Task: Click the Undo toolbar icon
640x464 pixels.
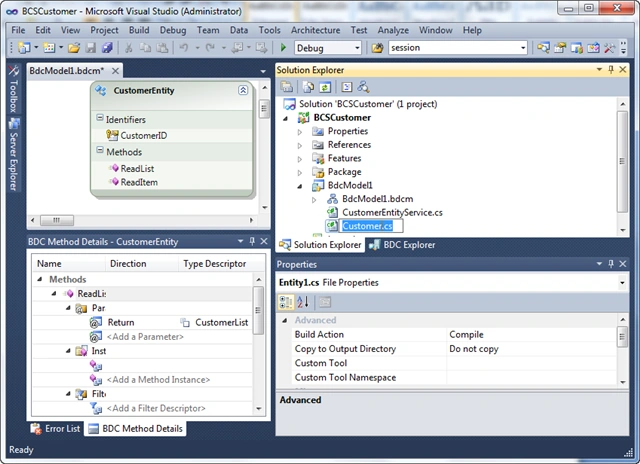Action: tap(184, 48)
